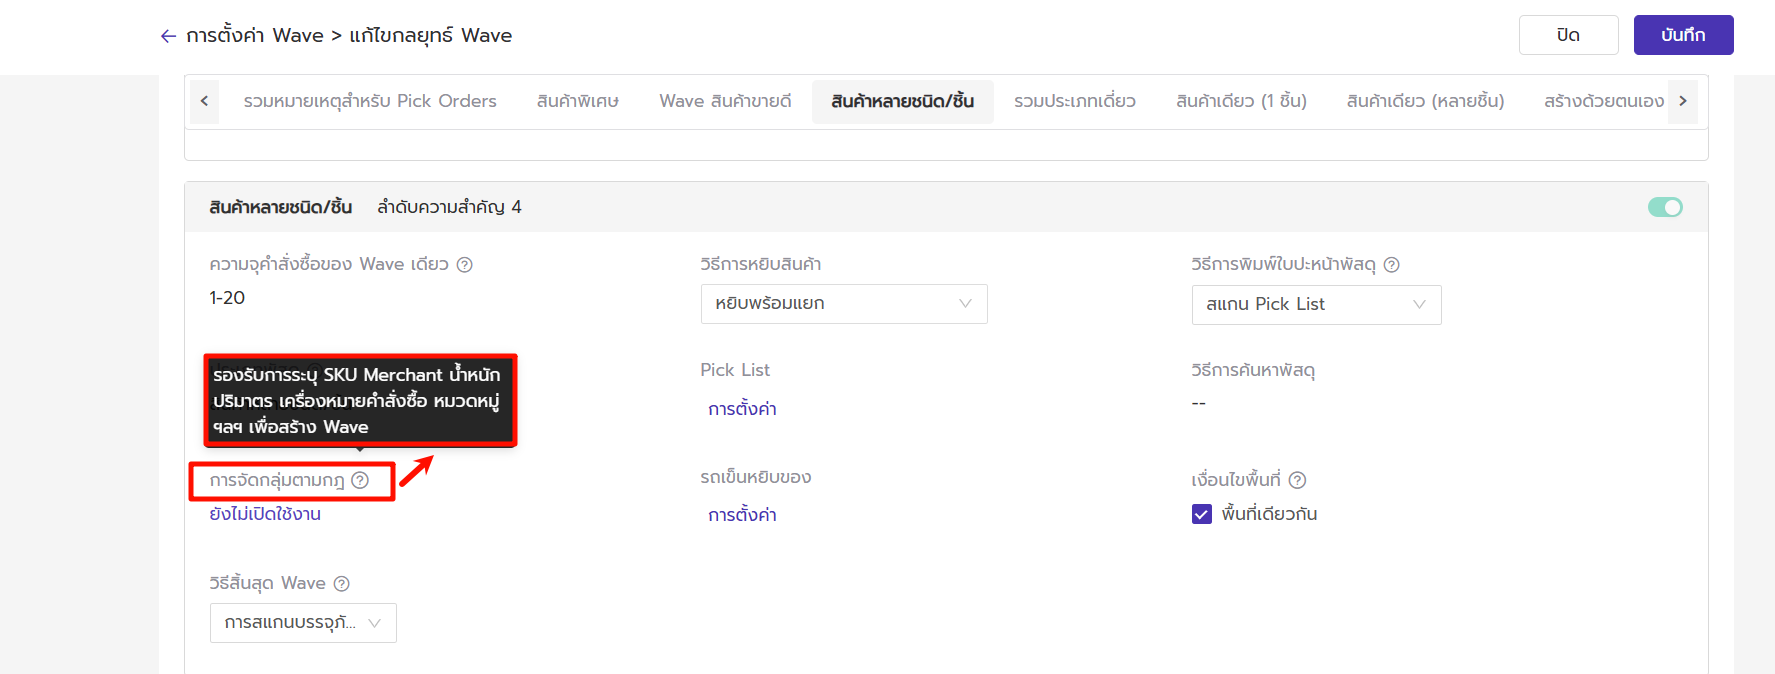Click the ยังไม่เปิดใช้งาน link
This screenshot has height=674, width=1775.
(x=265, y=514)
